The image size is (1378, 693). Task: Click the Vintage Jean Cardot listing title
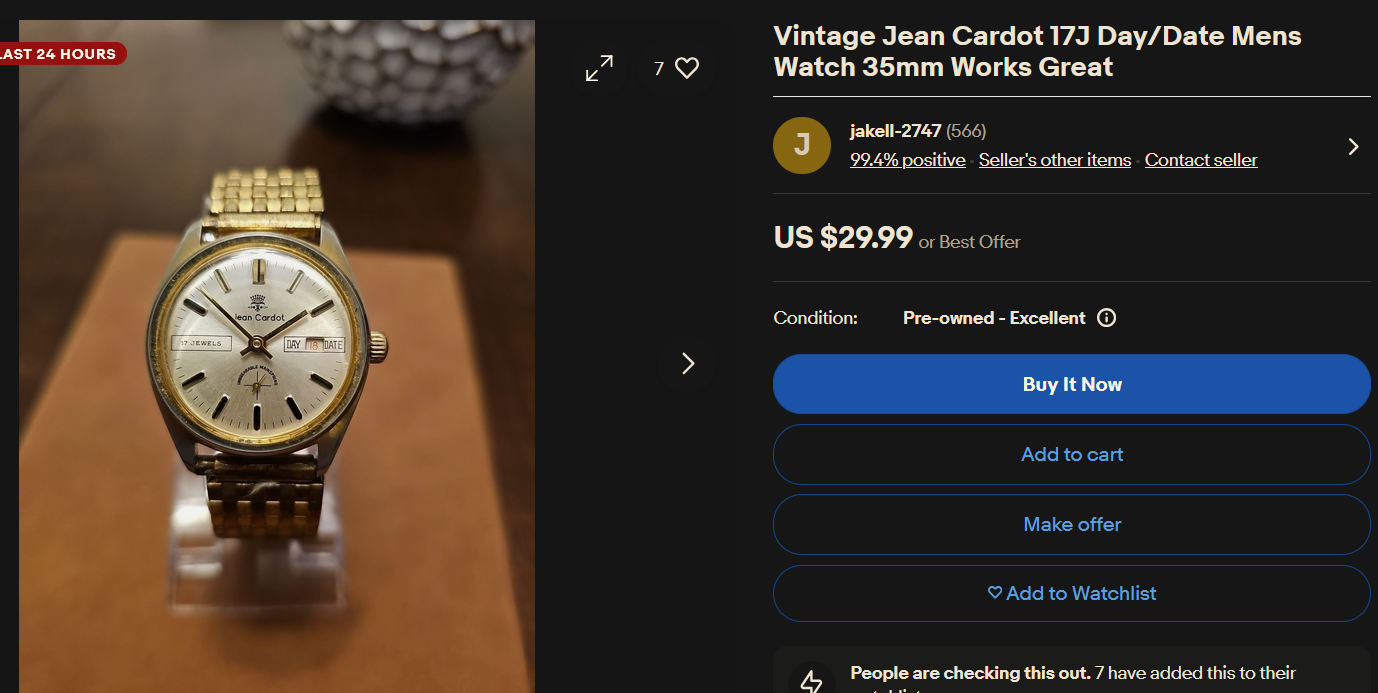(x=1036, y=52)
